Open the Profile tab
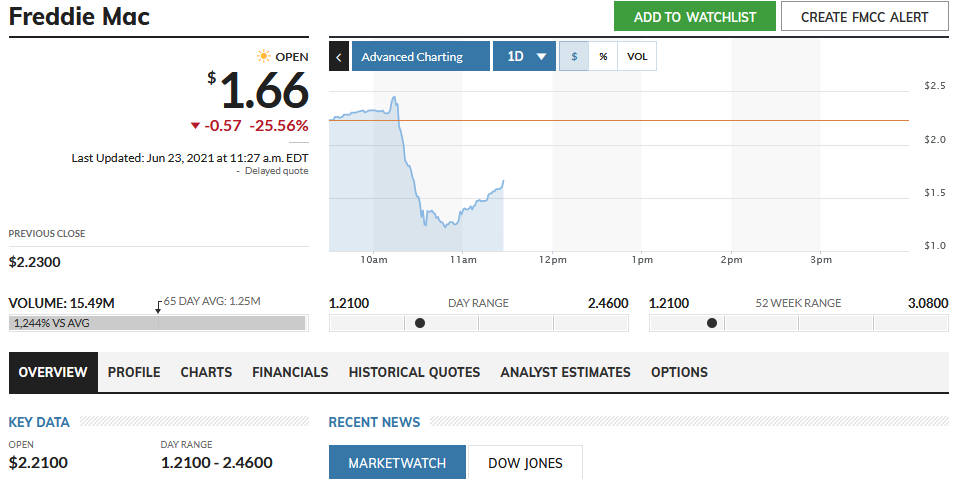The height and width of the screenshot is (479, 957). pos(134,372)
